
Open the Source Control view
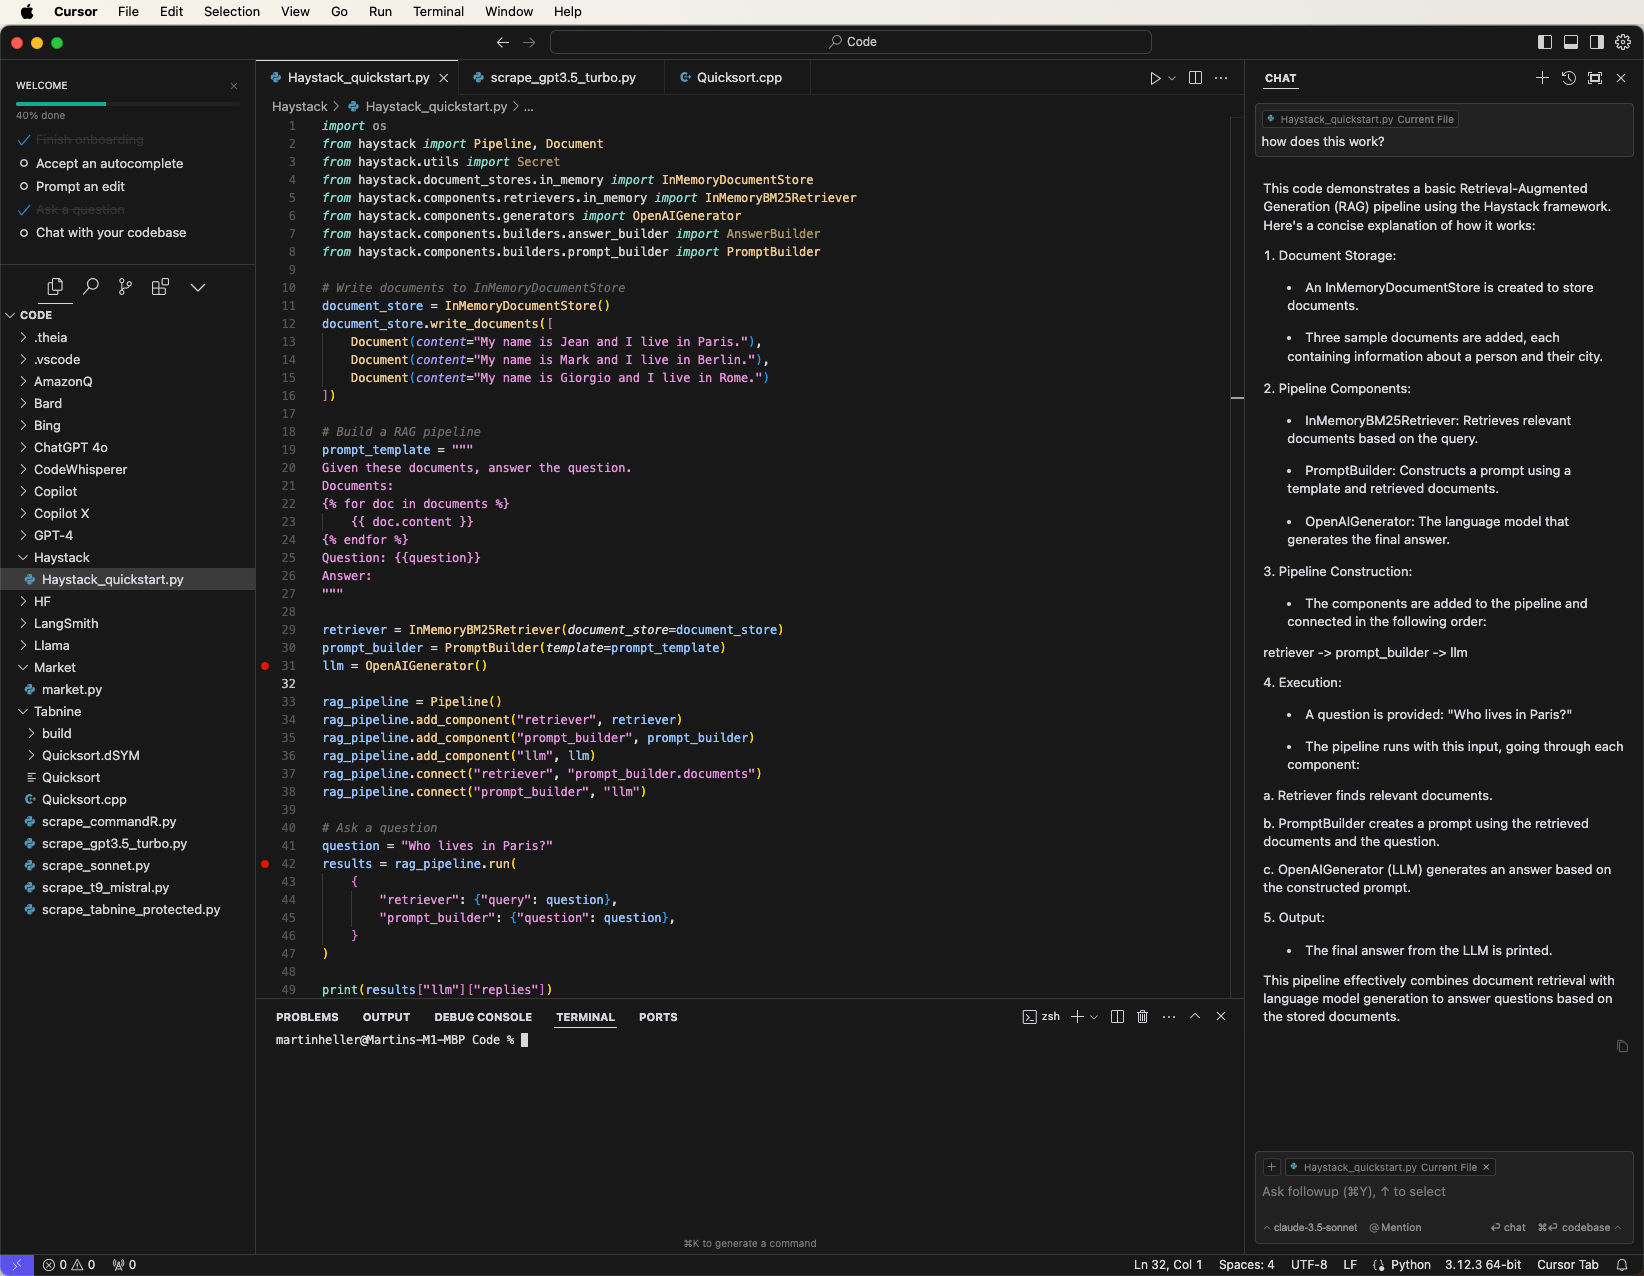[125, 287]
